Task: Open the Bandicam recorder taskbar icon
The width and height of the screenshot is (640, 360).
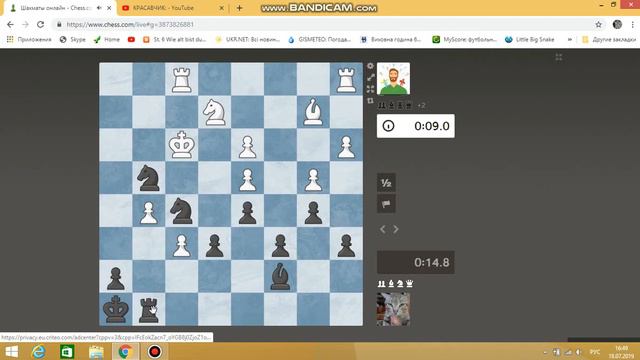Action: pos(155,351)
